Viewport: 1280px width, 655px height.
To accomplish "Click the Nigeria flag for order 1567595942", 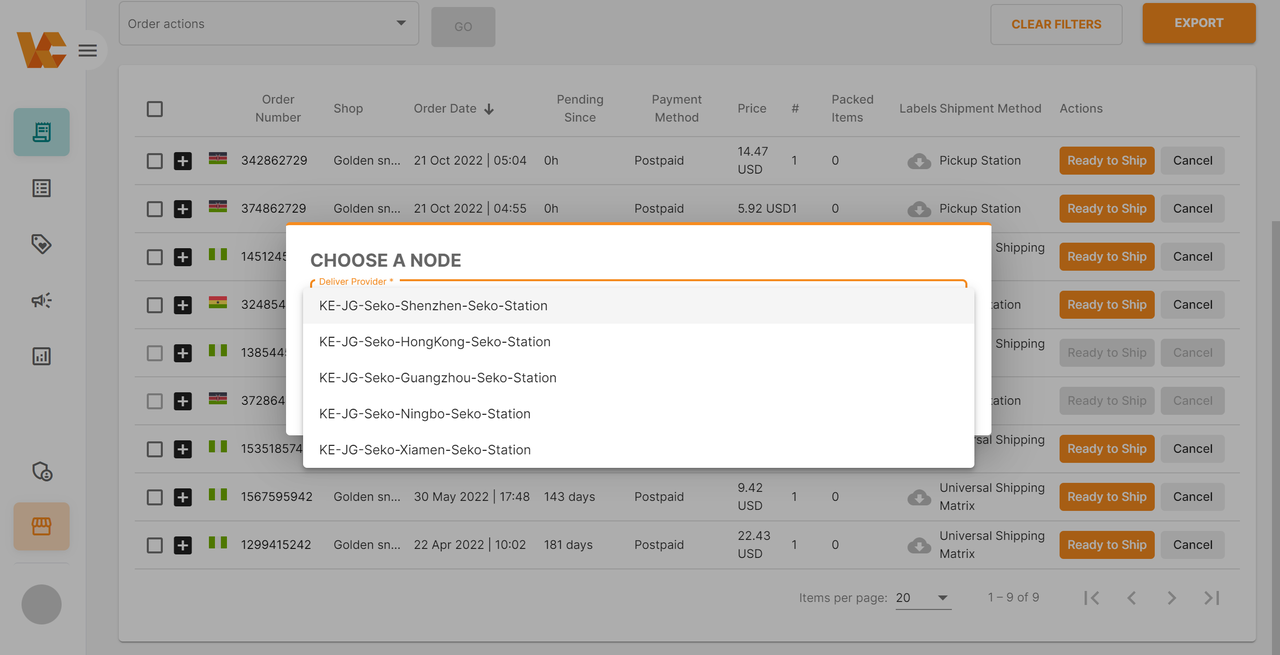I will point(217,494).
